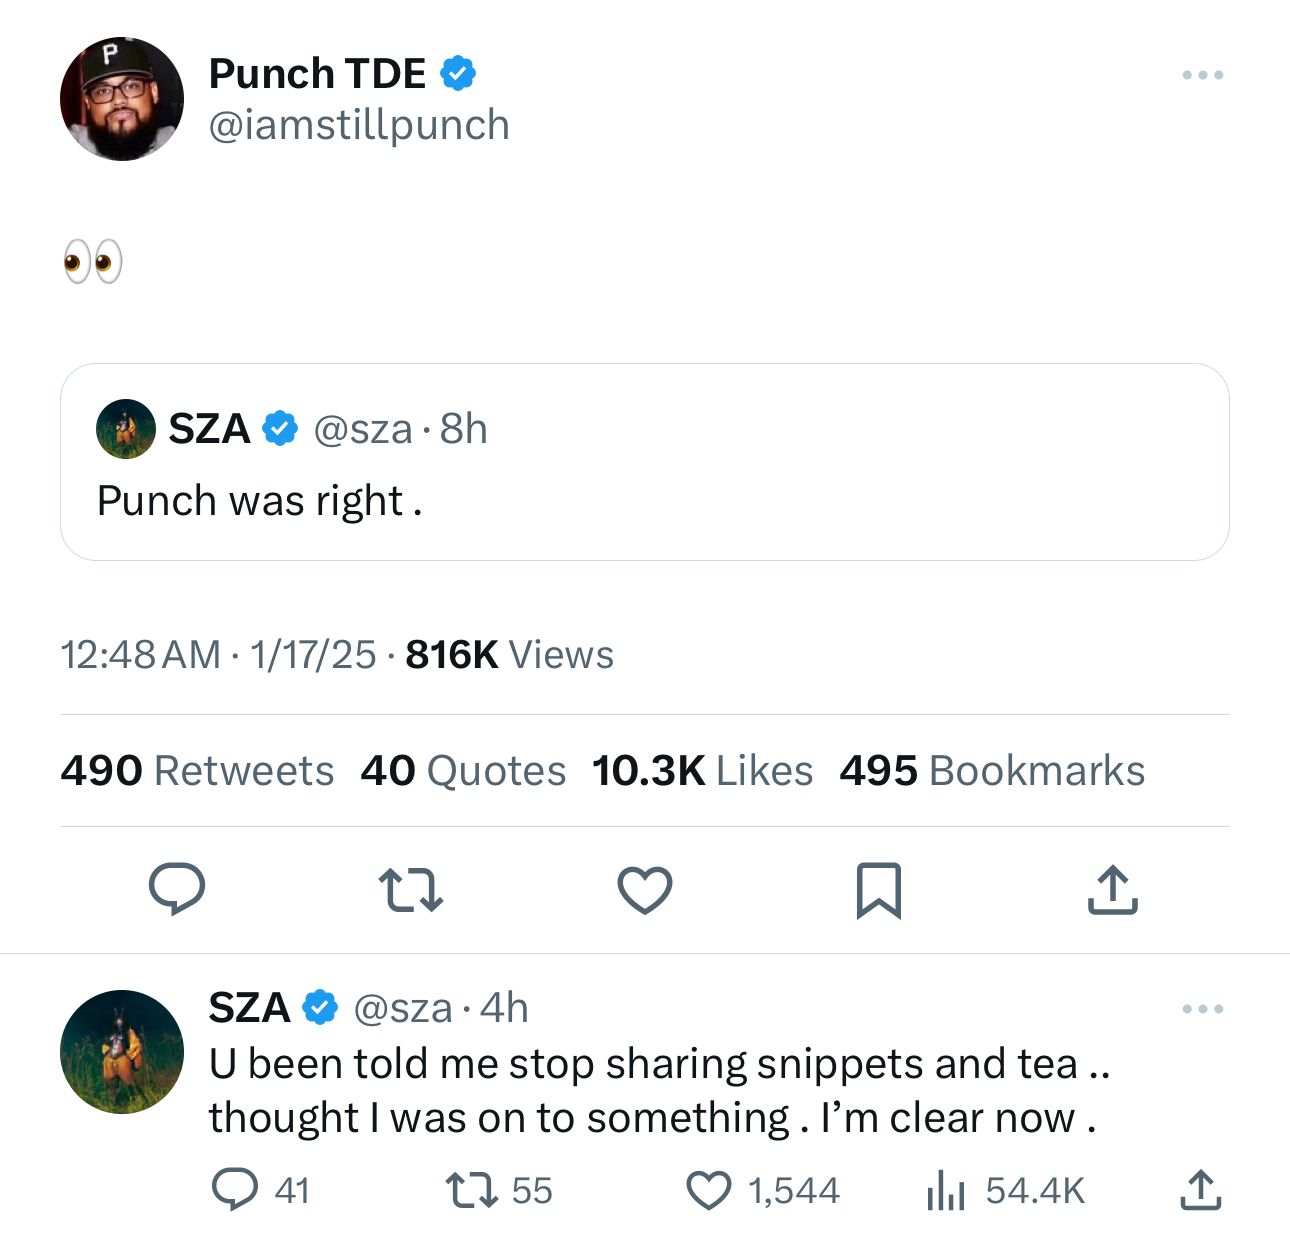Reply to Punch TDE's main tweet
Viewport: 1290px width, 1256px height.
(x=177, y=889)
